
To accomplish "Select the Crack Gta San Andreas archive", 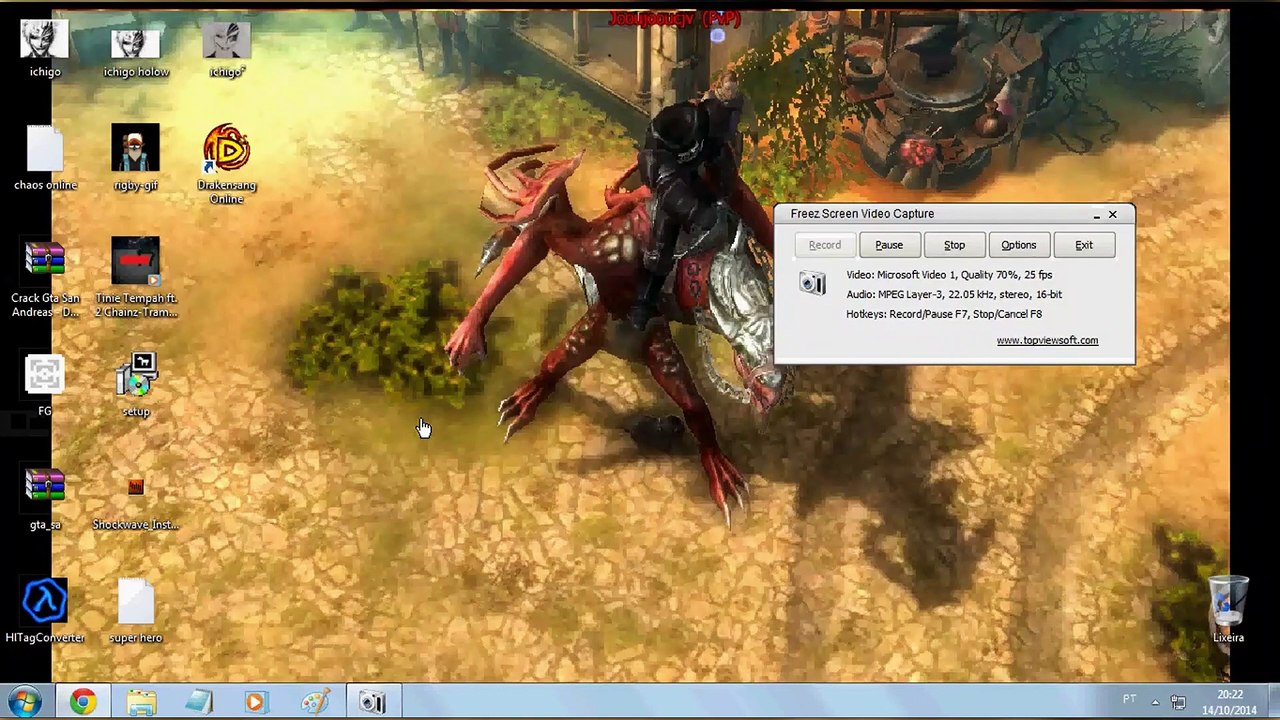I will 45,278.
